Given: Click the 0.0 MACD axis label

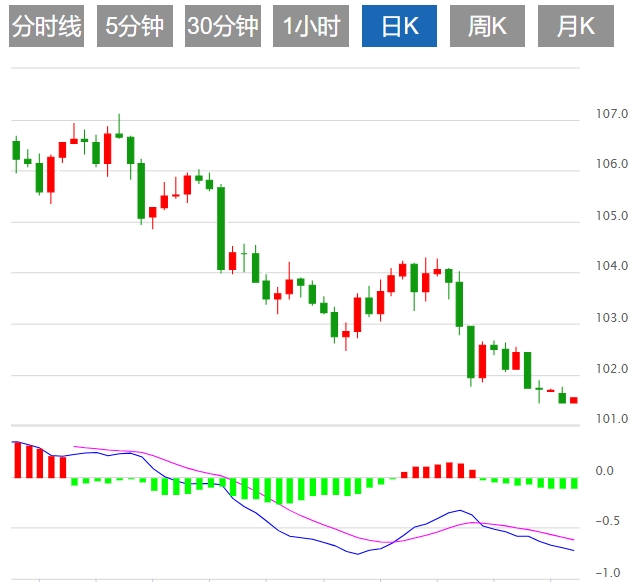Looking at the screenshot, I should [604, 470].
